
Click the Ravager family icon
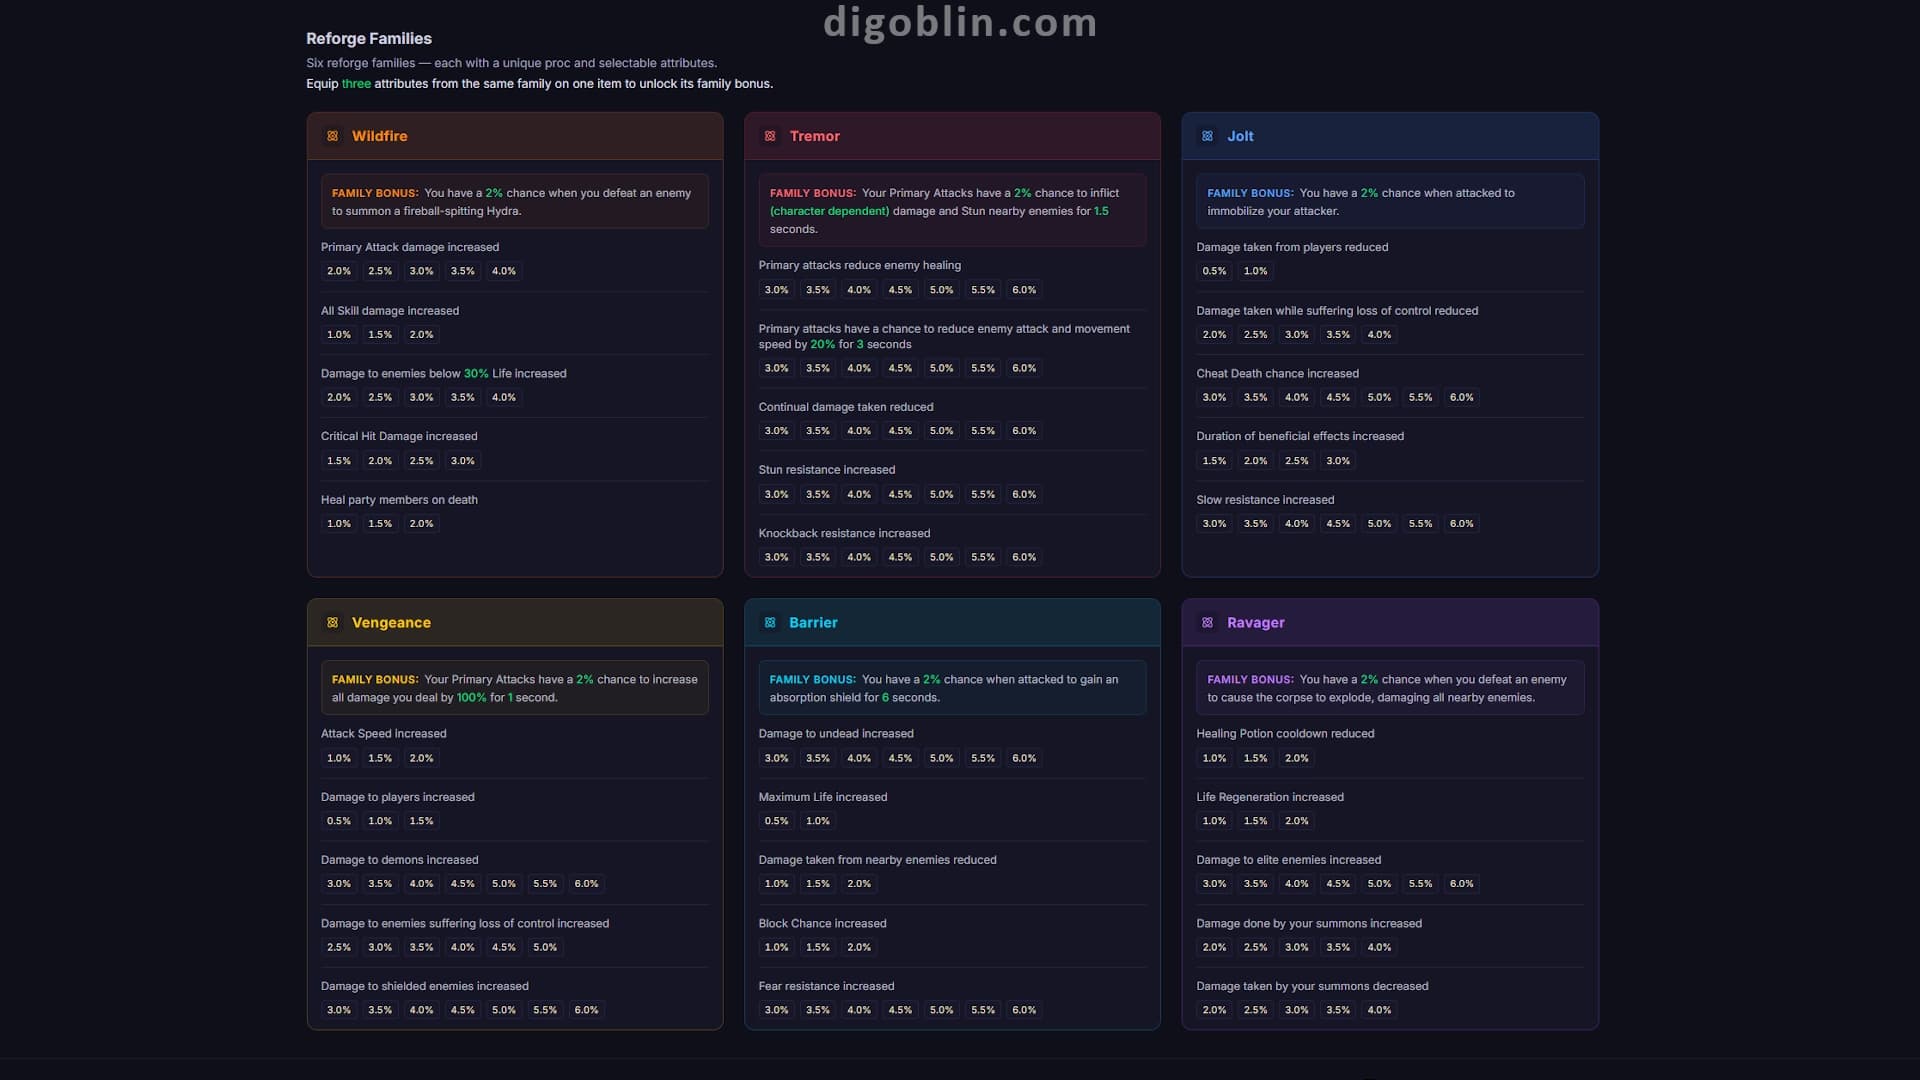coord(1208,622)
